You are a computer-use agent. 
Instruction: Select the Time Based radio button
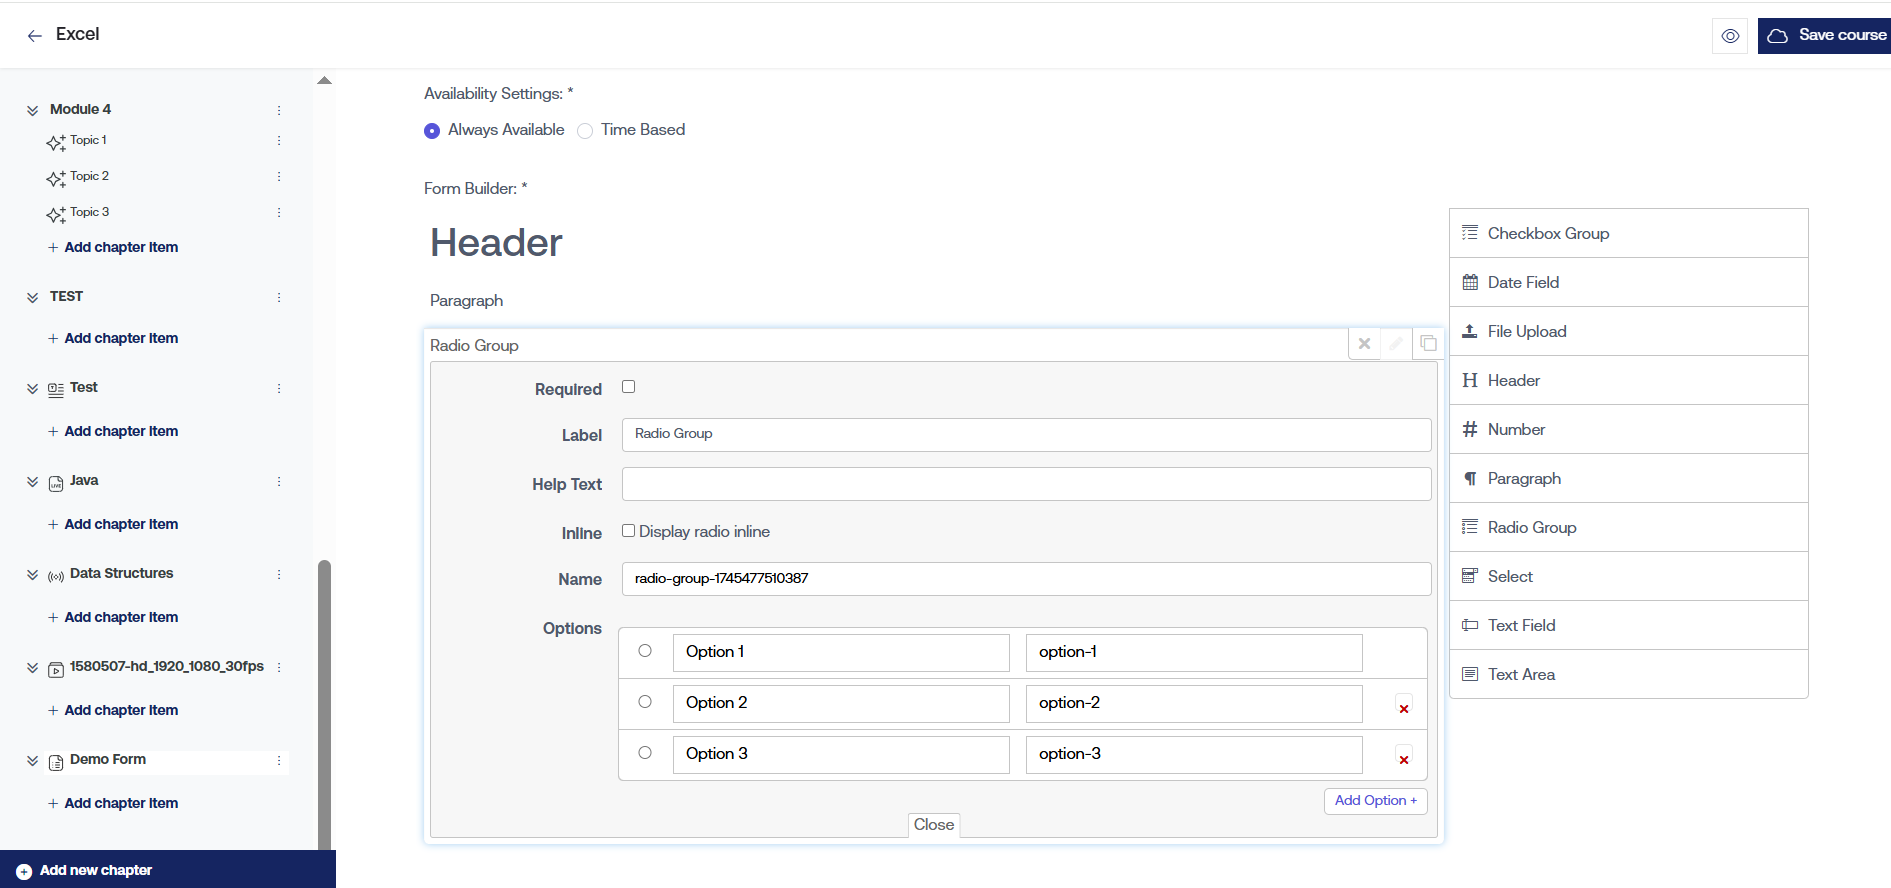[585, 131]
